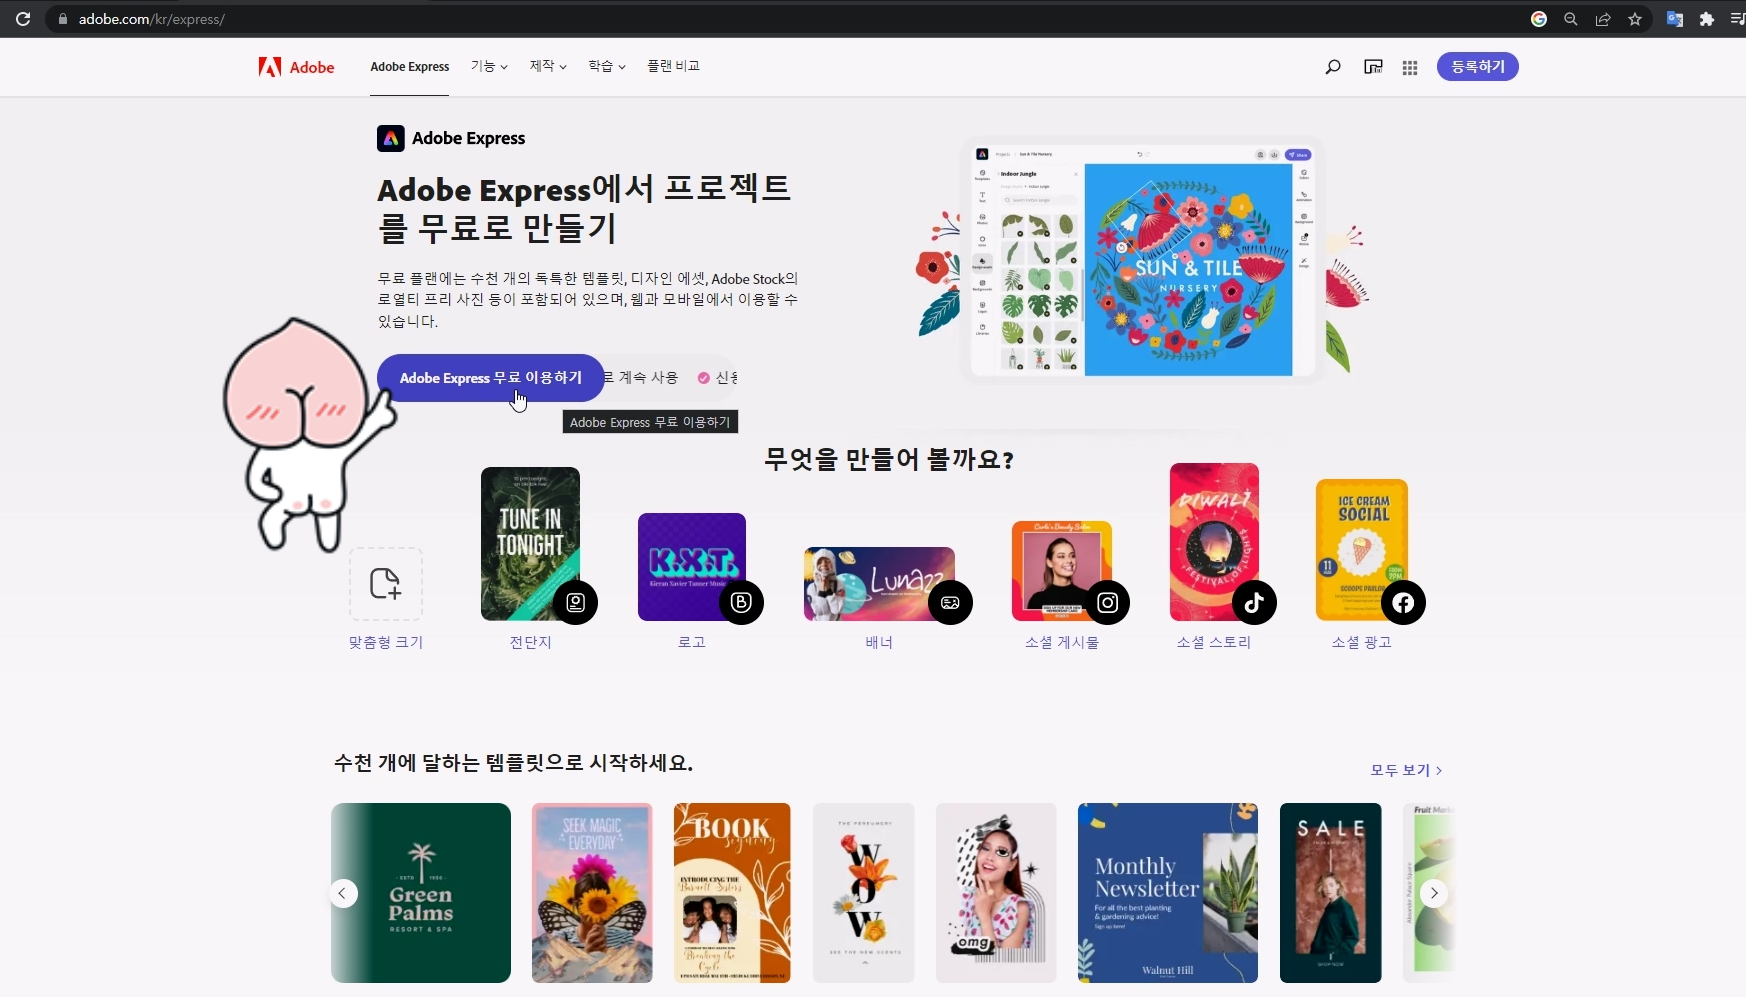Bookmark this page with the star icon
Viewport: 1746px width, 997px height.
1635,19
